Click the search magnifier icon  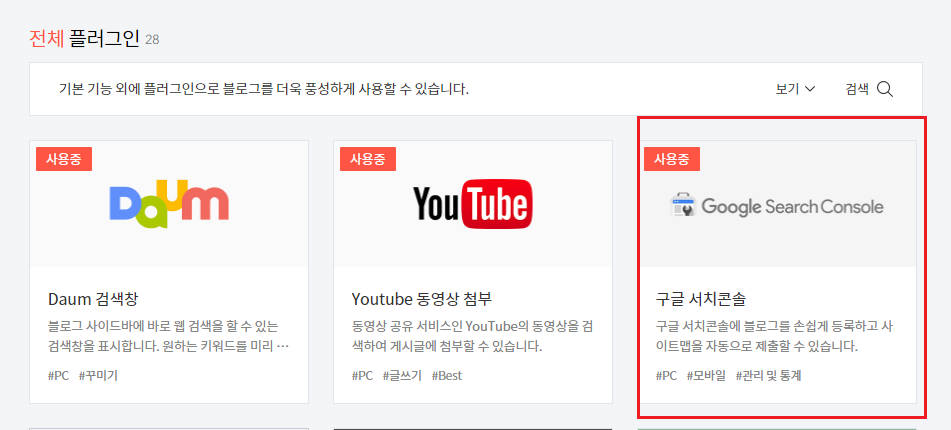[x=885, y=90]
